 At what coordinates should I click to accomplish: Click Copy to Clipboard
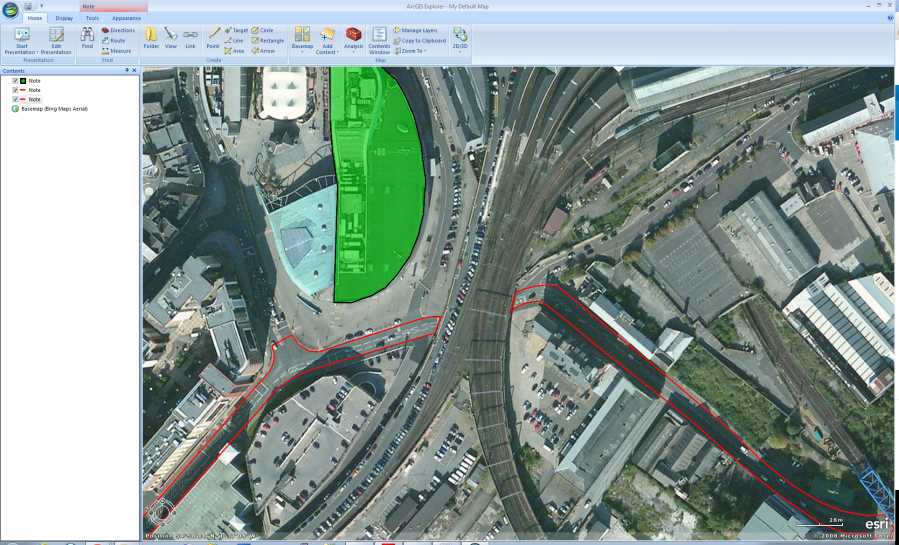[x=420, y=41]
